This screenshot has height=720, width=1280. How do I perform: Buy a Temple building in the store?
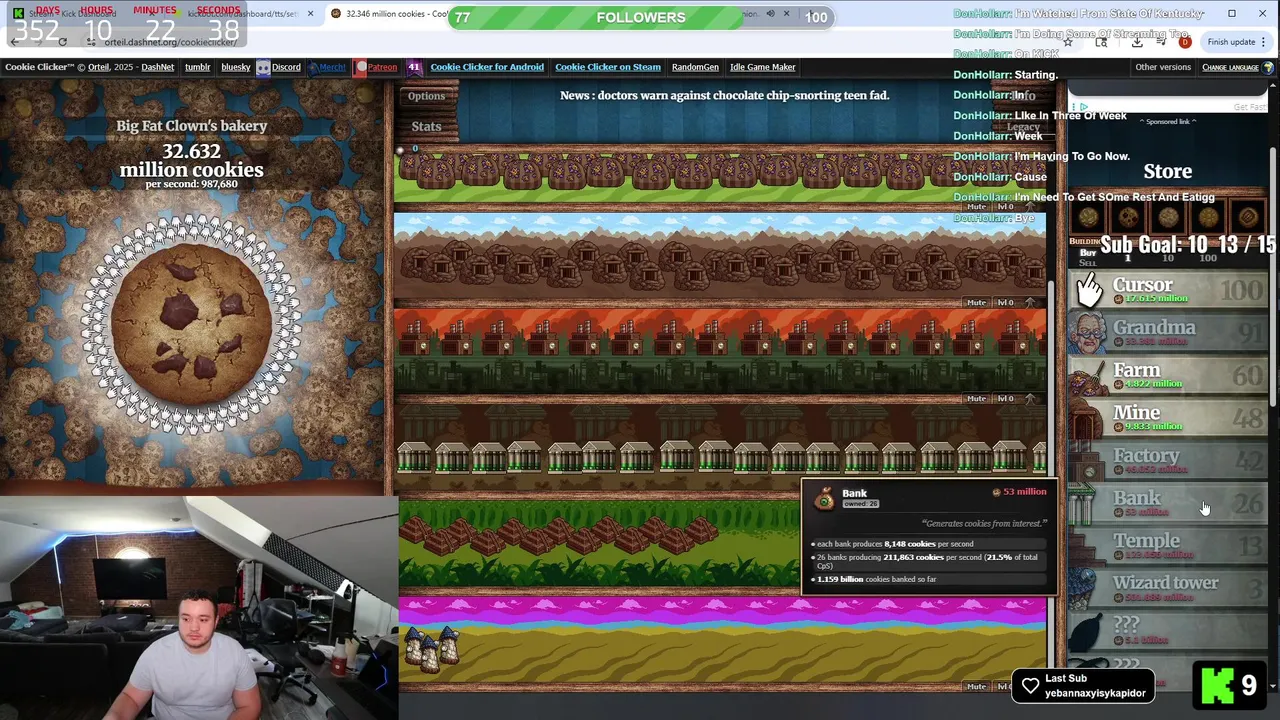(x=1168, y=546)
